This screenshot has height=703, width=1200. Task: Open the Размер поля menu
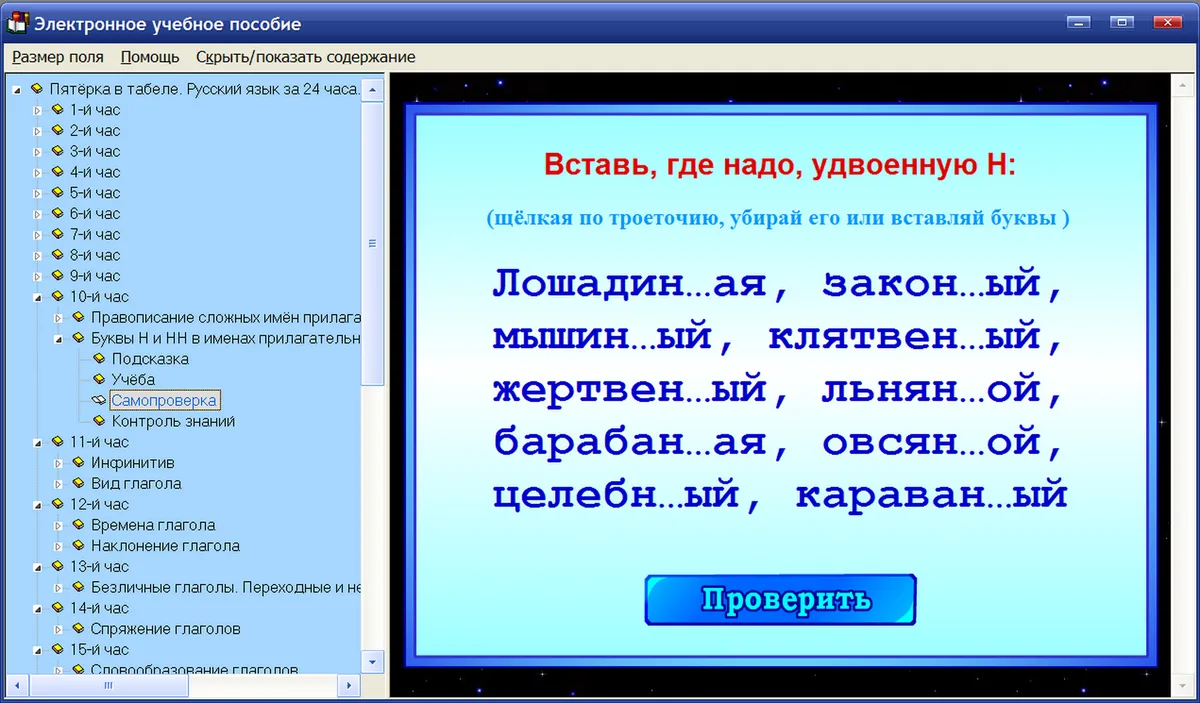(58, 57)
